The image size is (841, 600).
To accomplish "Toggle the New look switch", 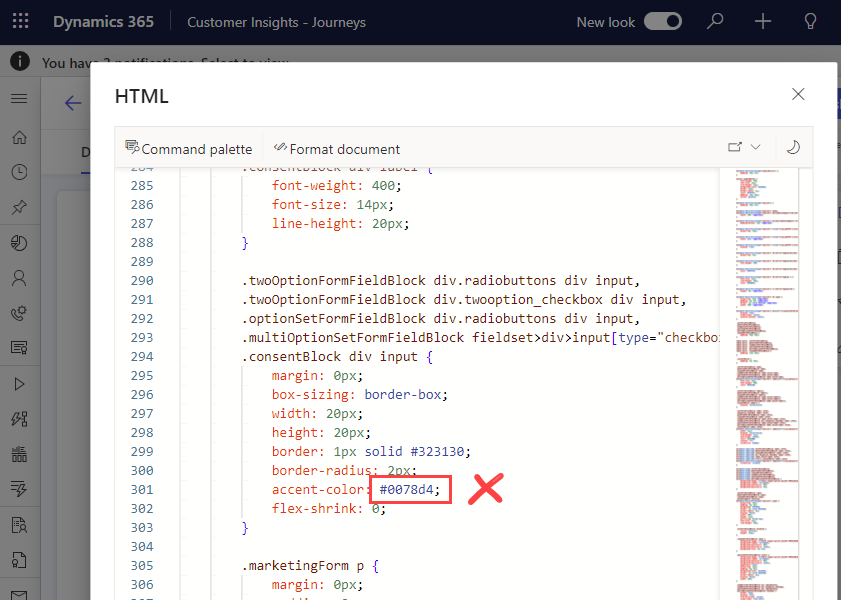I will pyautogui.click(x=663, y=21).
